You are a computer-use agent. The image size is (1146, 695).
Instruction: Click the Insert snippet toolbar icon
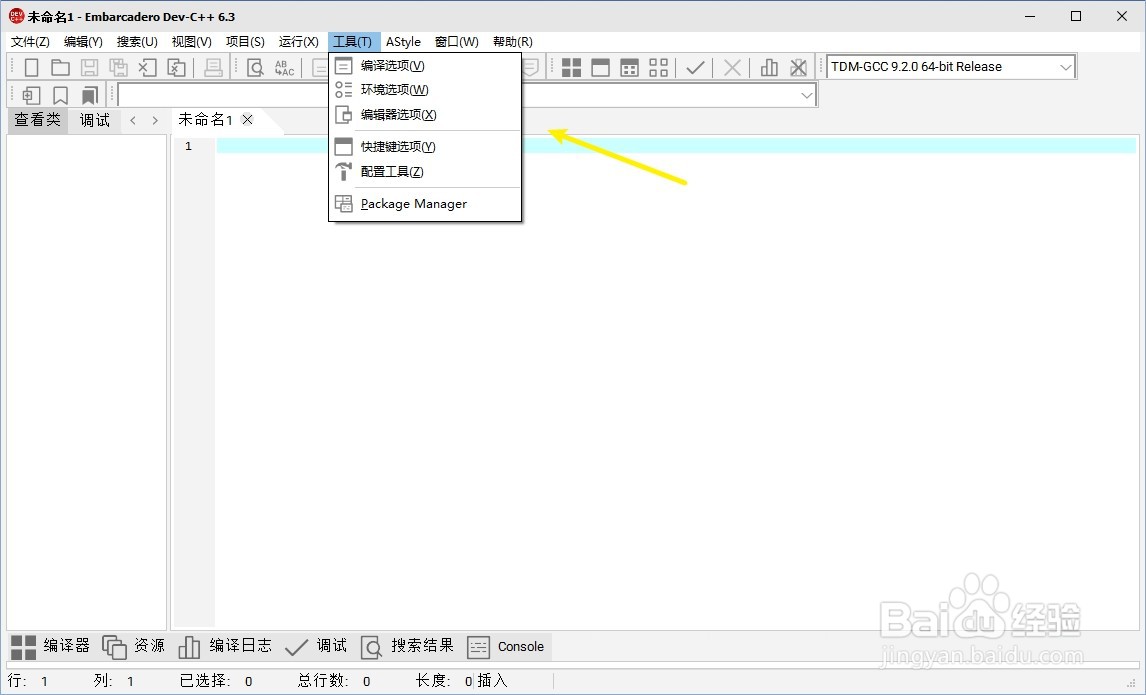pyautogui.click(x=31, y=95)
